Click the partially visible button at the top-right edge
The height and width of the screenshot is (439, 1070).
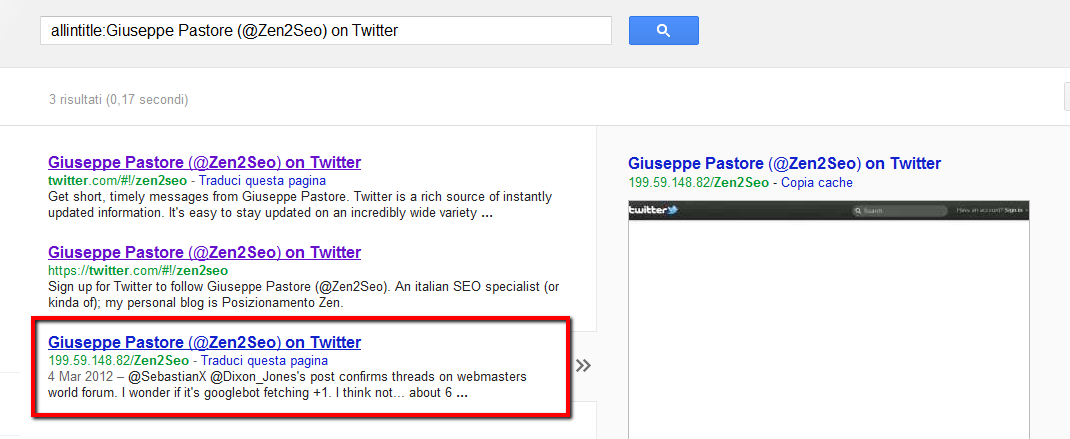coord(1066,97)
